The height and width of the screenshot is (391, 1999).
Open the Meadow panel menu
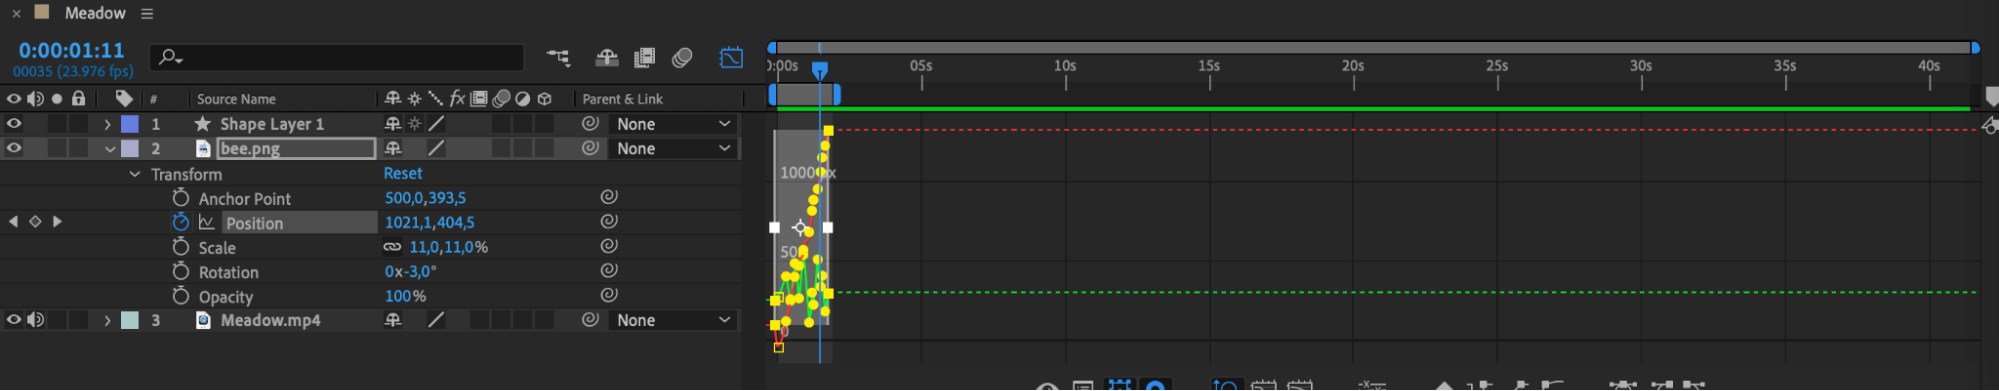(147, 14)
